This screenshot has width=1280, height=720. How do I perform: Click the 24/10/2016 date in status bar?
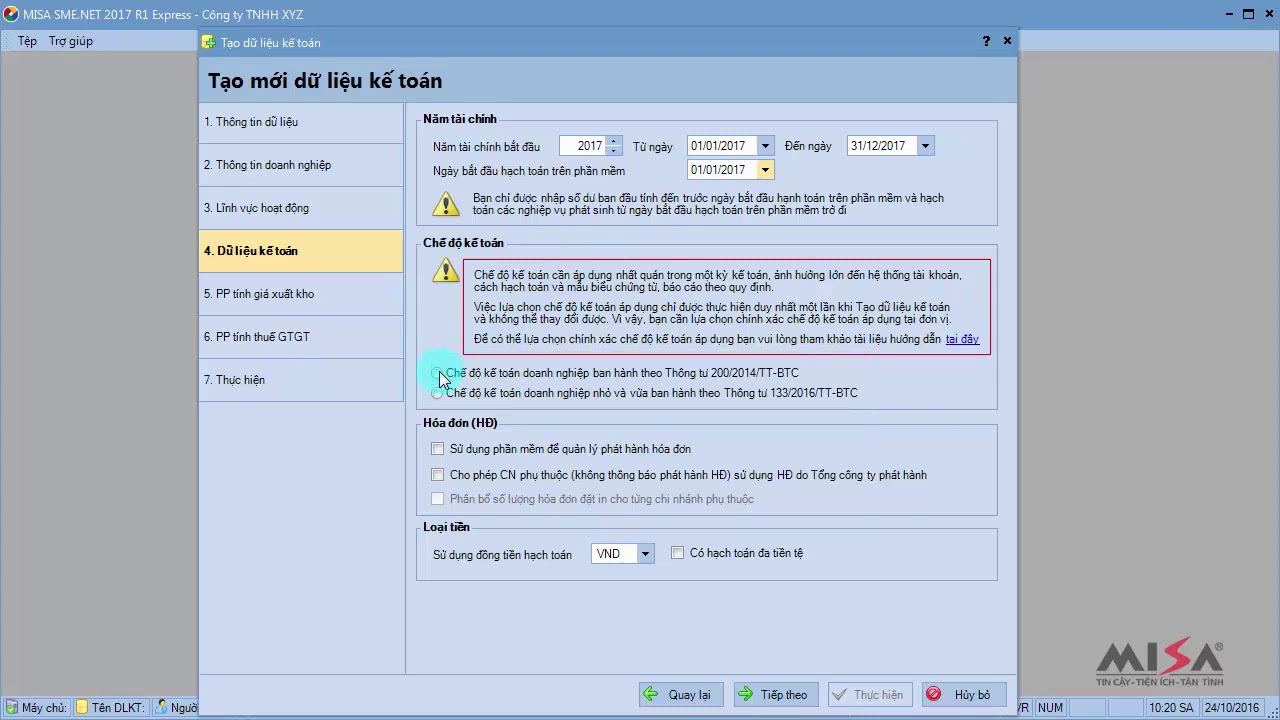click(x=1233, y=708)
